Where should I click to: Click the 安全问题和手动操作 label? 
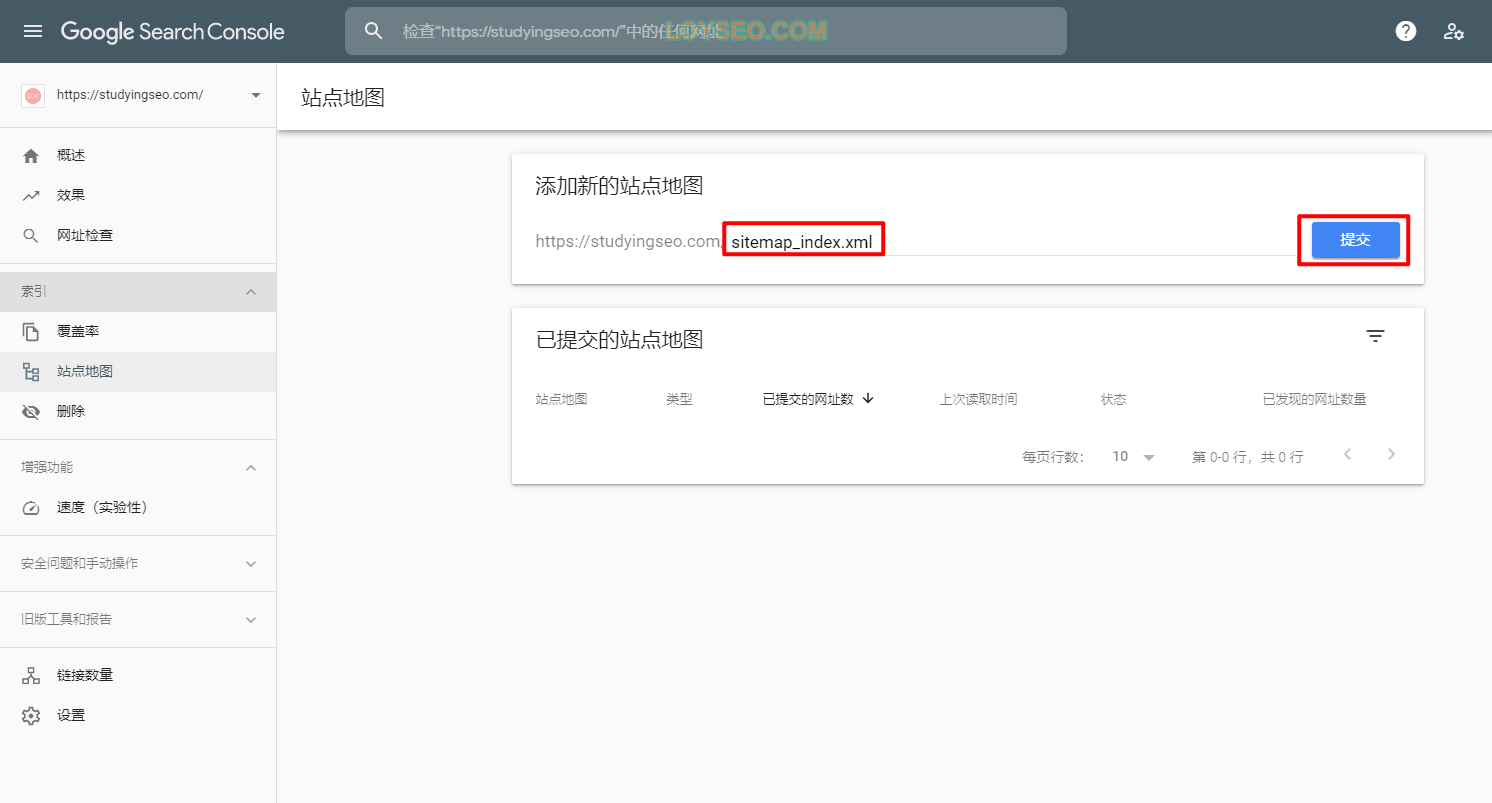point(80,563)
